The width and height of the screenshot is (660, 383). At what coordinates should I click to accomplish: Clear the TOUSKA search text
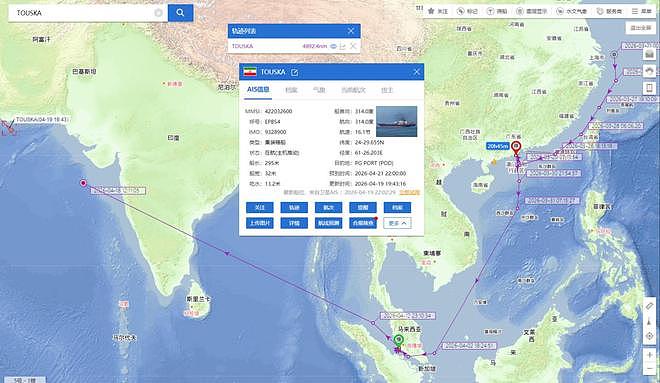click(x=158, y=13)
